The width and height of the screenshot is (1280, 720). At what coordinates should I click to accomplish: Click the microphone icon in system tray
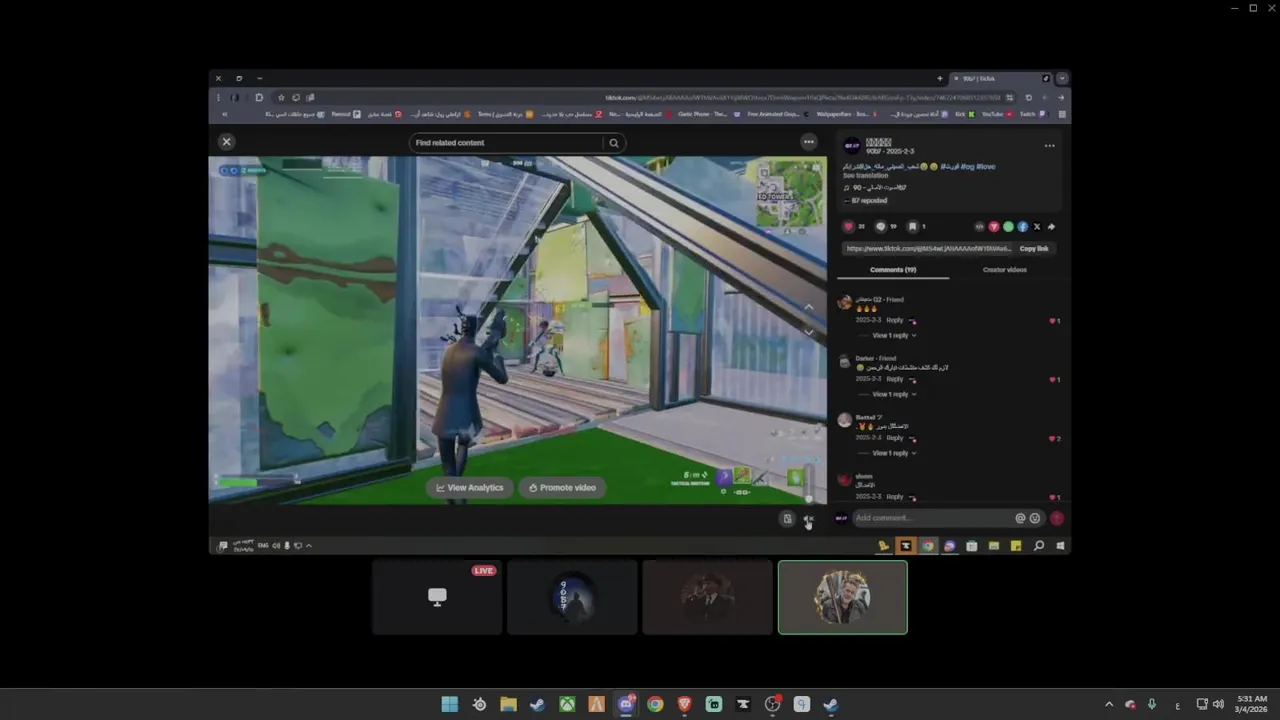click(x=1152, y=704)
